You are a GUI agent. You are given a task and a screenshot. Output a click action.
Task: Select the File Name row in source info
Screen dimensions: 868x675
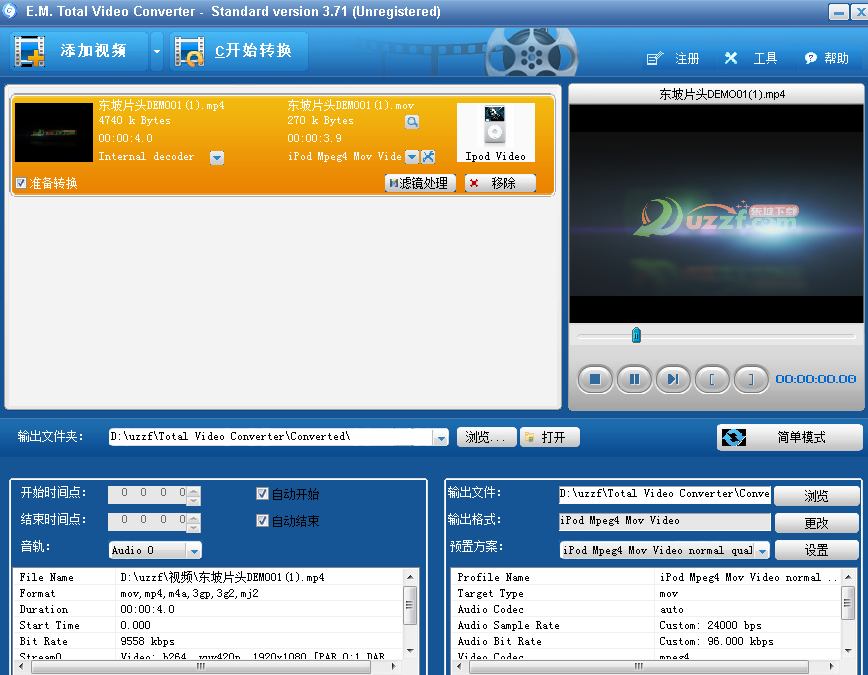208,578
